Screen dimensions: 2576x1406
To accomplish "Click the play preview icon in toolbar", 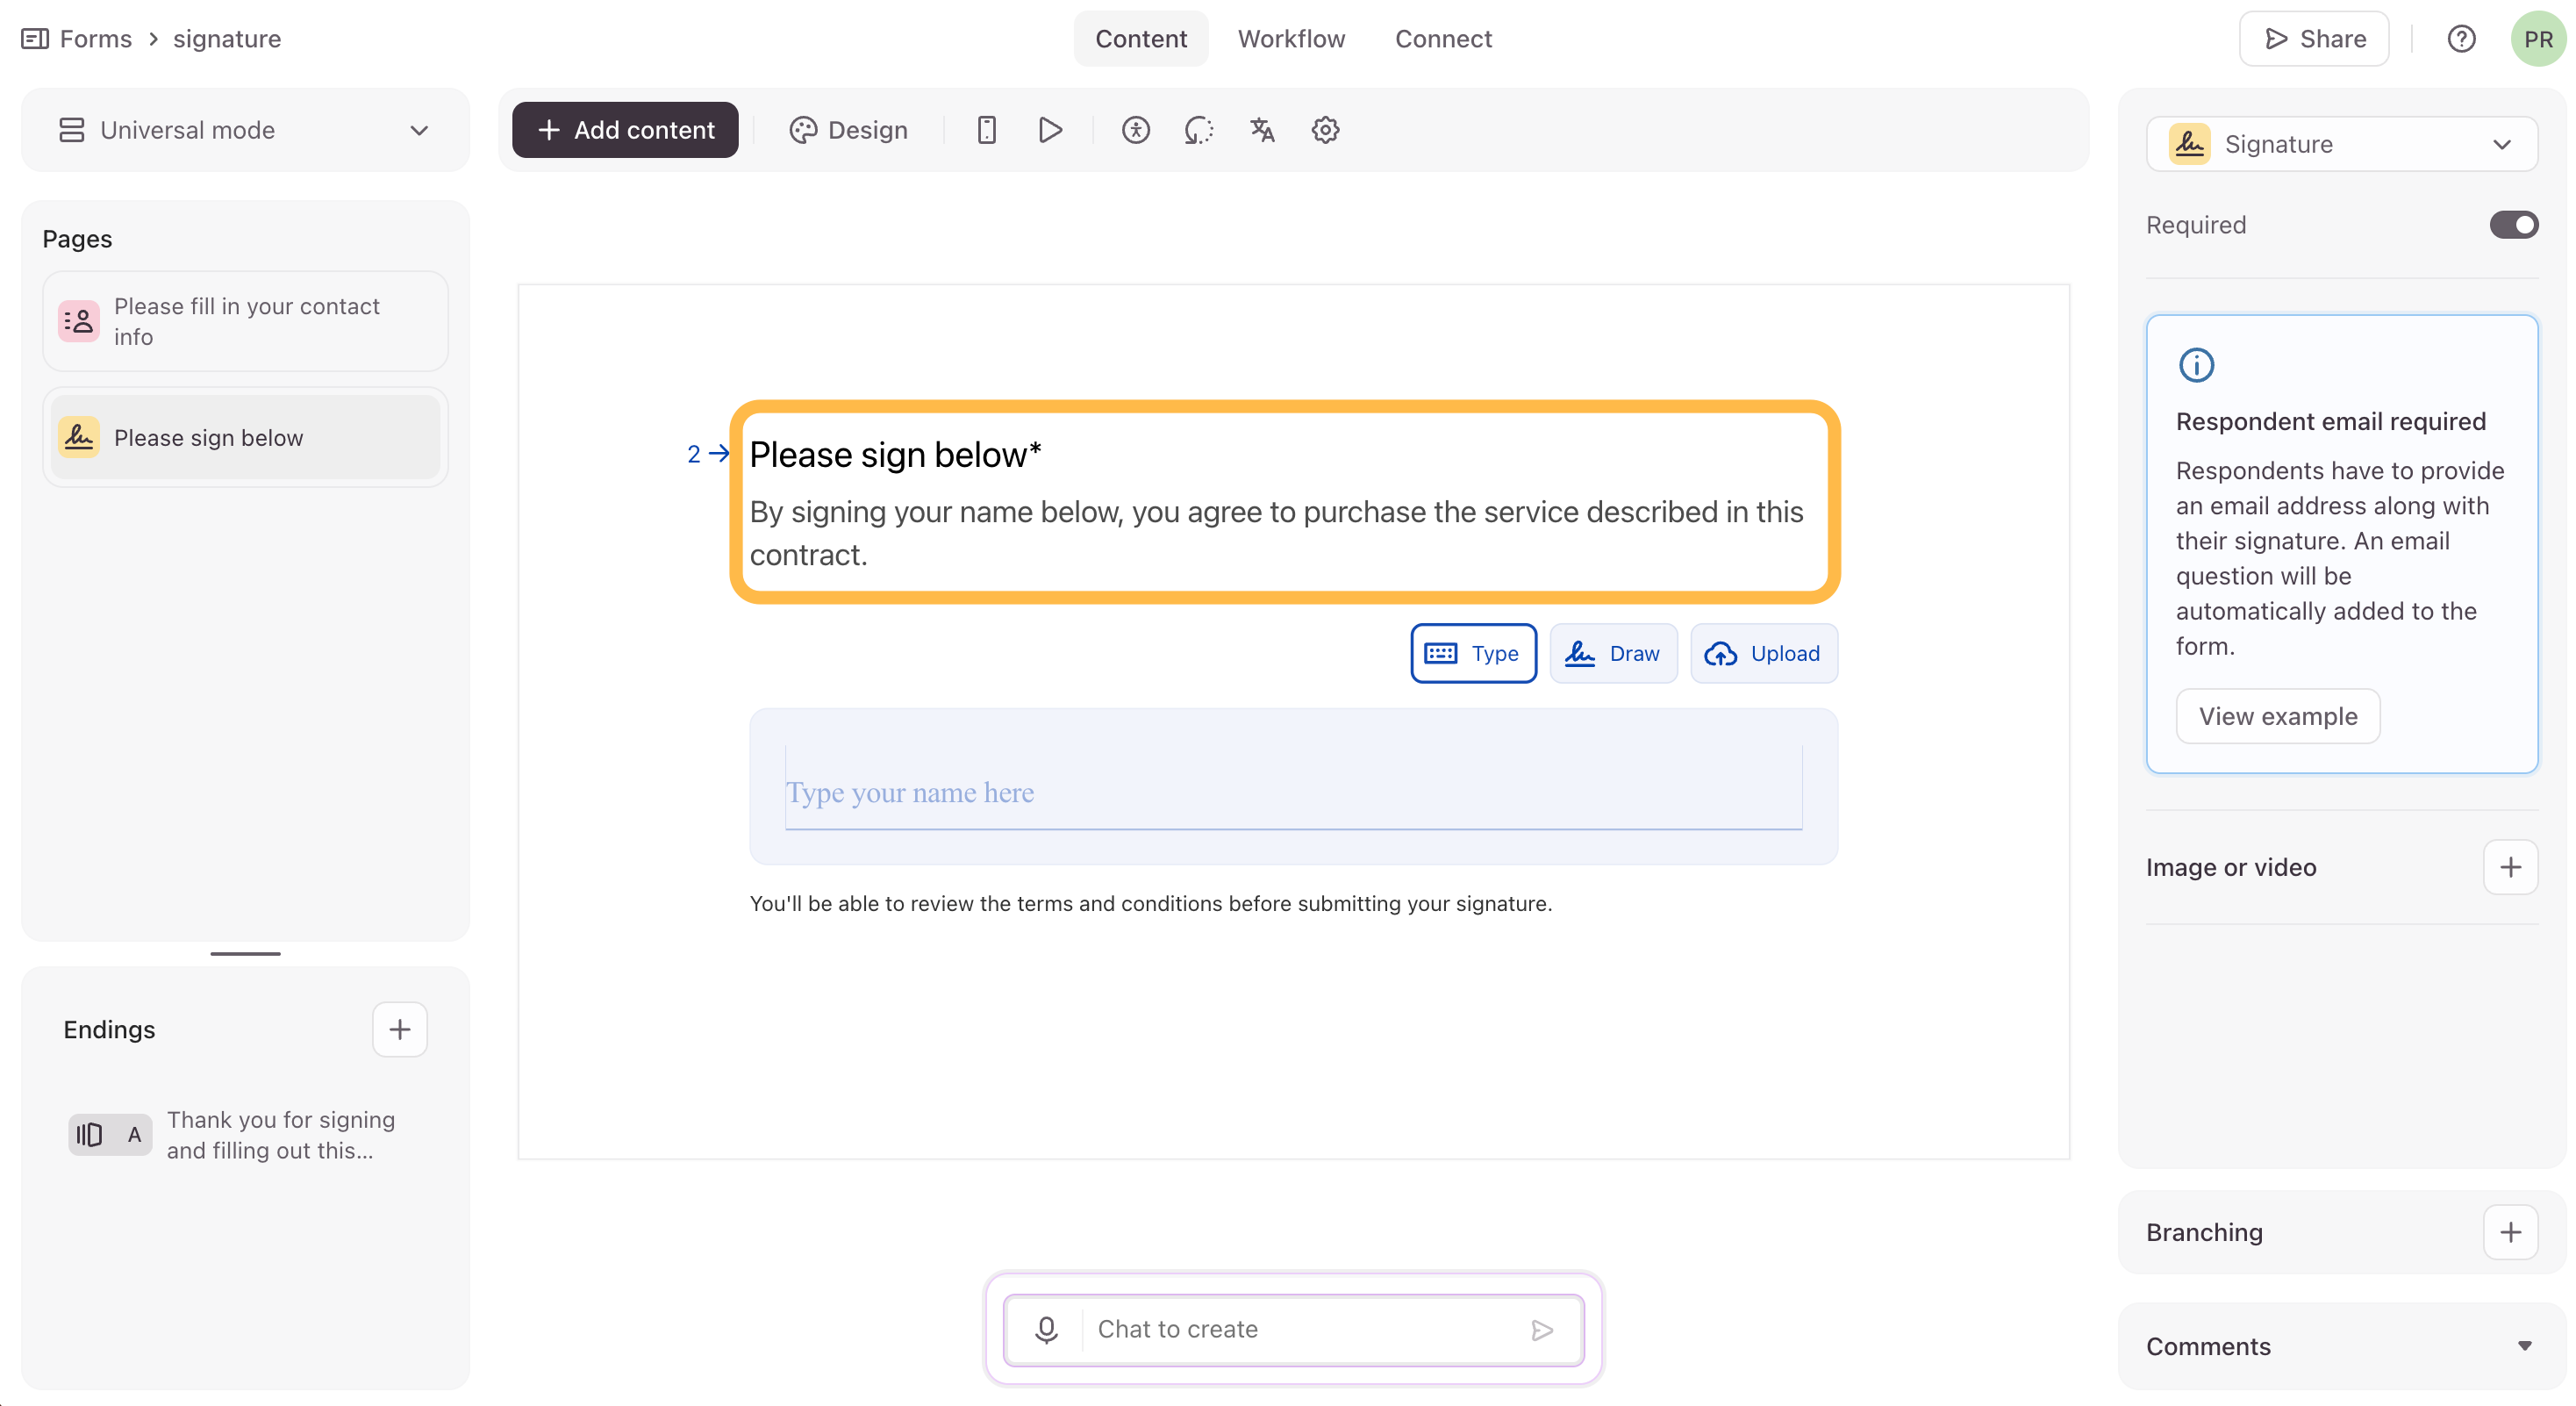I will point(1050,130).
